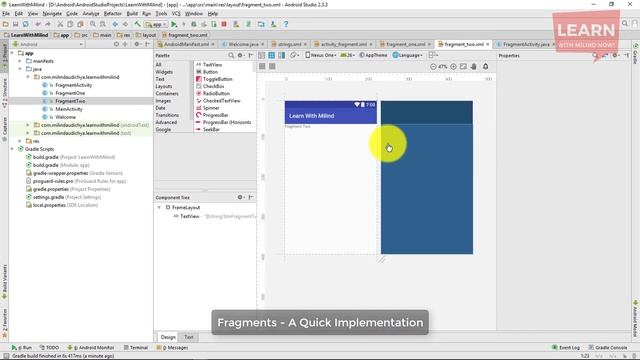Viewport: 640px width, 360px height.
Task: Click the Cut scissors icon
Action: click(x=60, y=24)
